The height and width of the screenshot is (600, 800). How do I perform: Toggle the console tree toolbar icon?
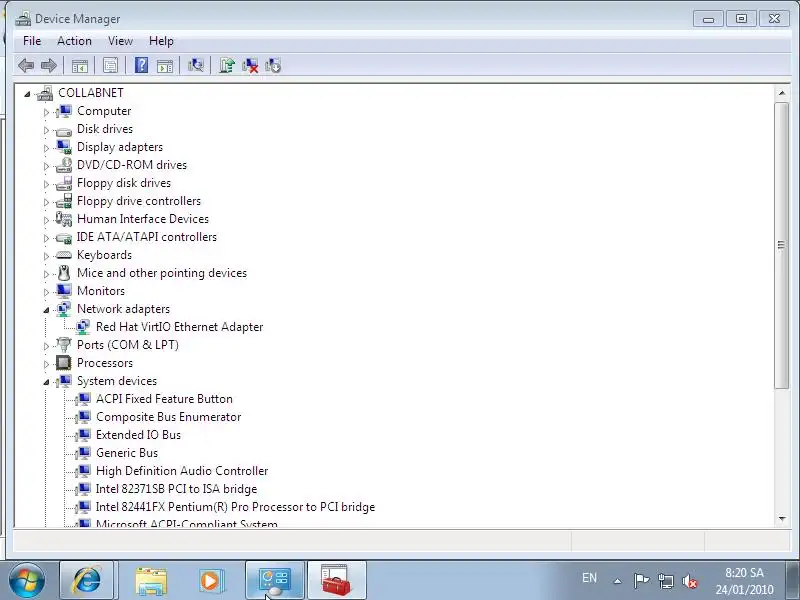tap(80, 66)
